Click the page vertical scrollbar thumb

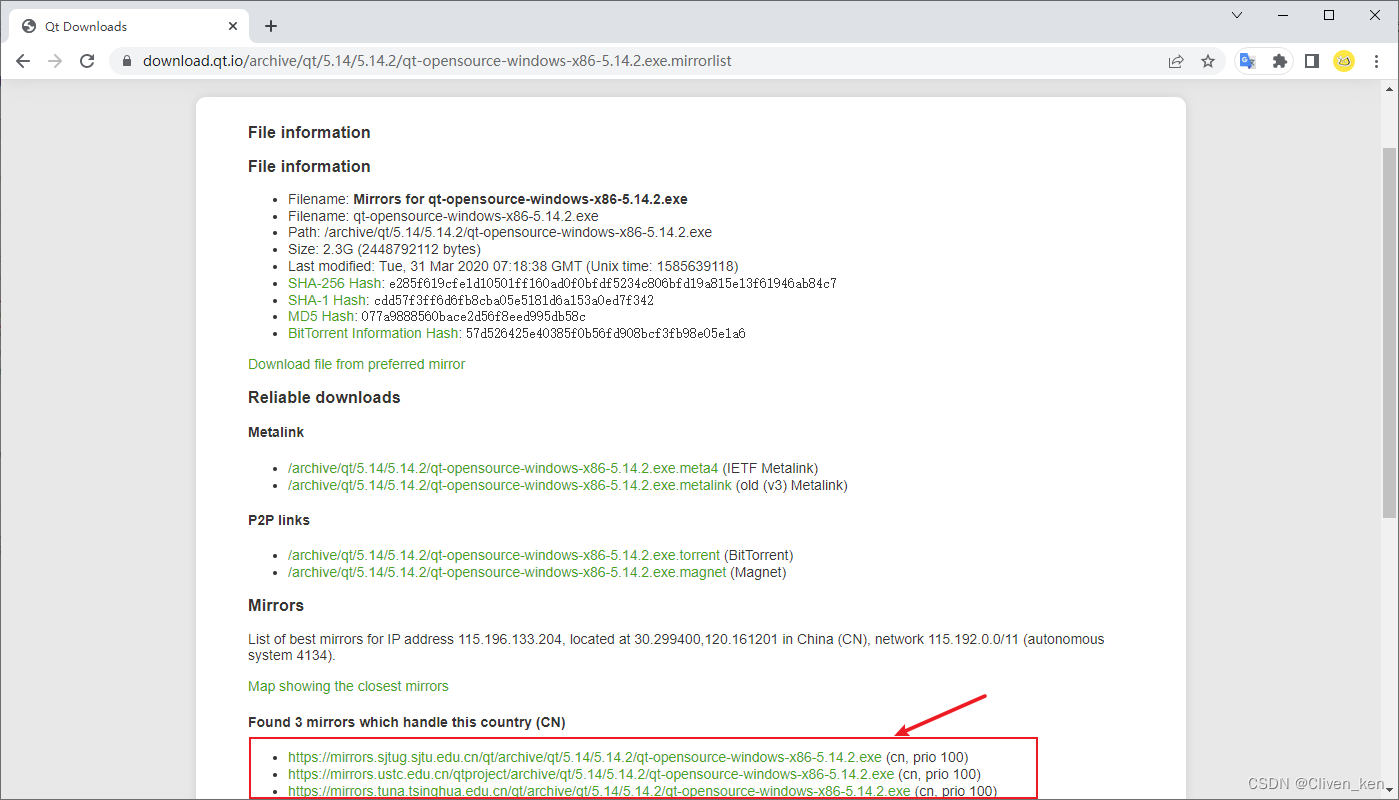pos(1390,333)
